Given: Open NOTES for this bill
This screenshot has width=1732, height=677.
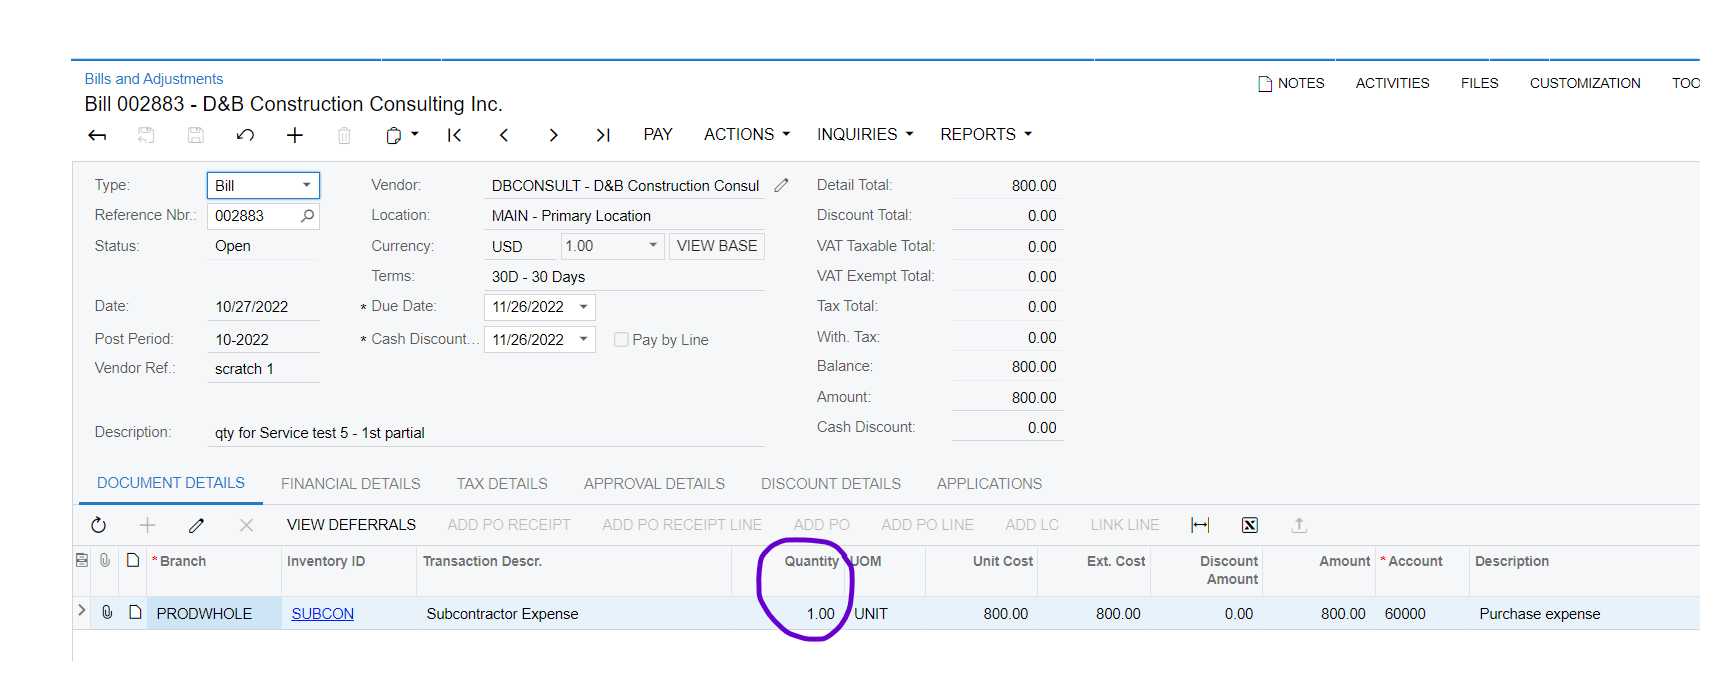Looking at the screenshot, I should point(1291,83).
